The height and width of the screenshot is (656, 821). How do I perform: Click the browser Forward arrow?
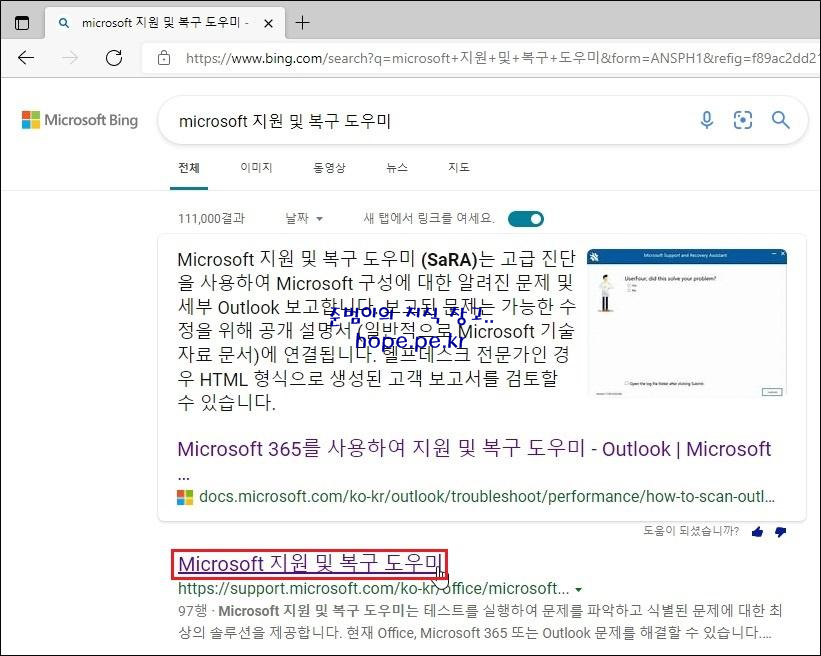[x=70, y=58]
